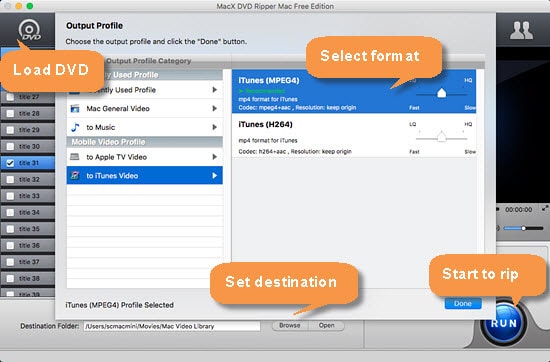Check the title 28 checkbox

pos(10,113)
